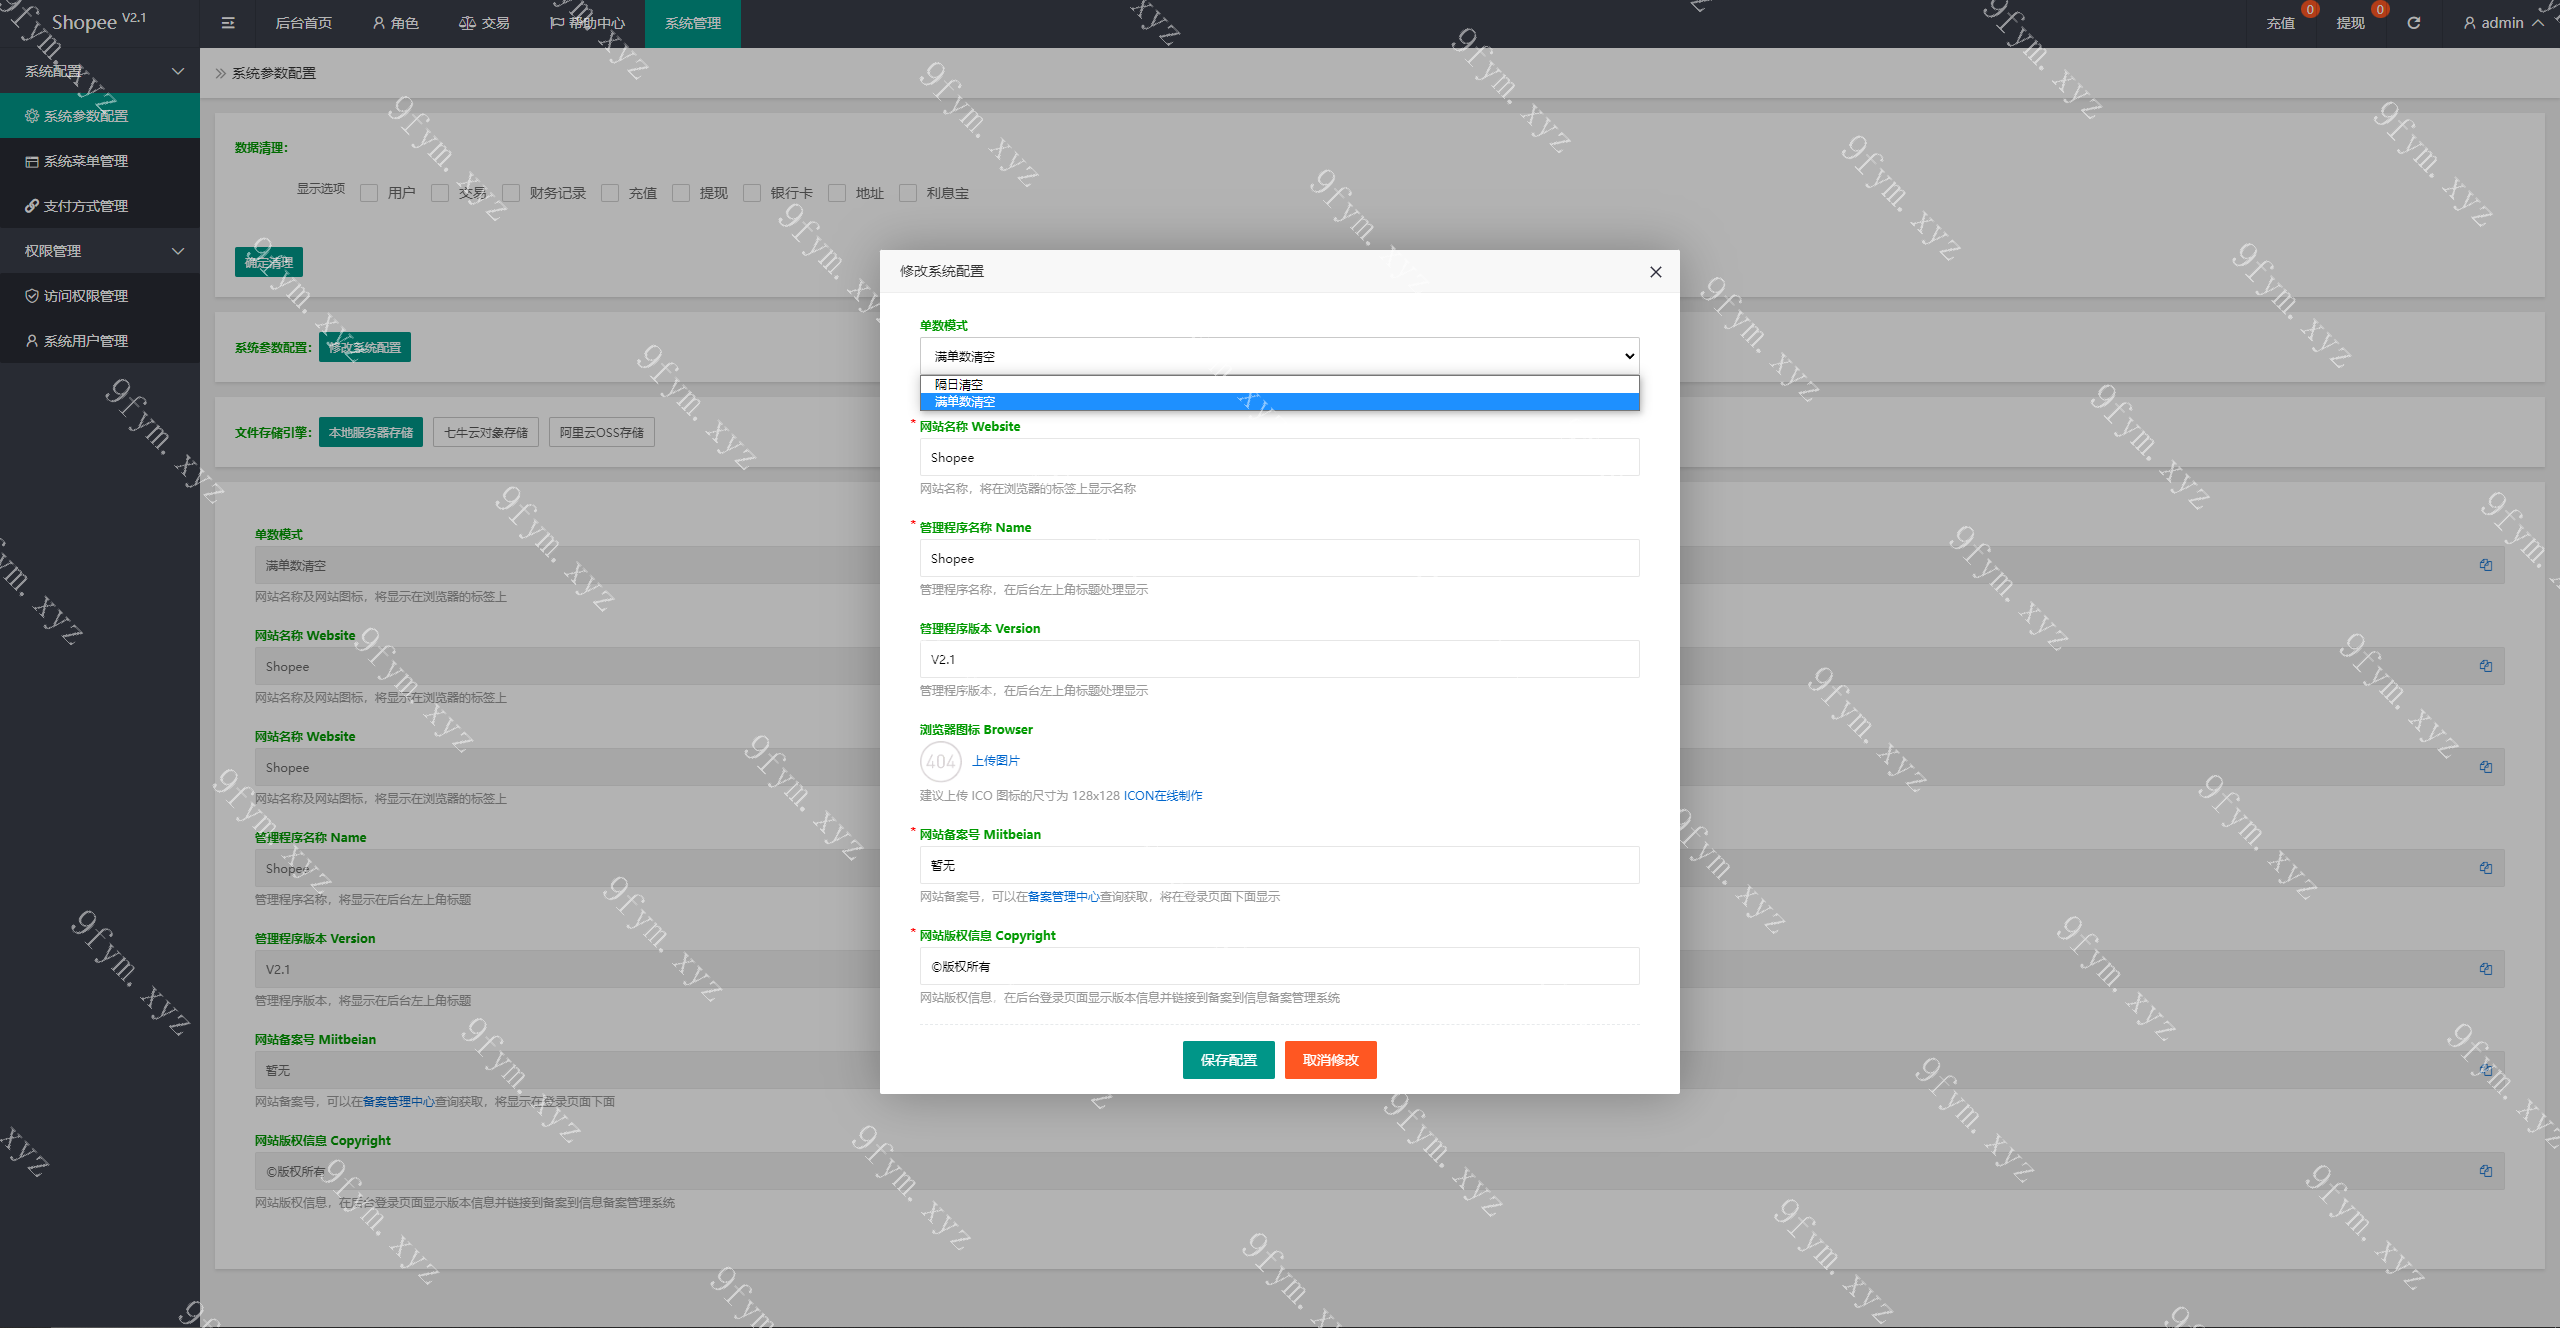The image size is (2560, 1328).
Task: Click the 管理程序名称 Name input in dialog
Action: pyautogui.click(x=1279, y=558)
